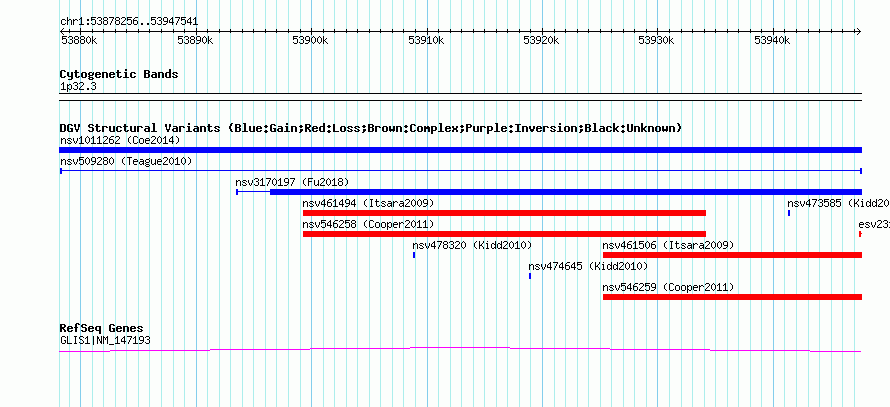Click the 53890k ruler label
The width and height of the screenshot is (890, 407).
(x=195, y=41)
